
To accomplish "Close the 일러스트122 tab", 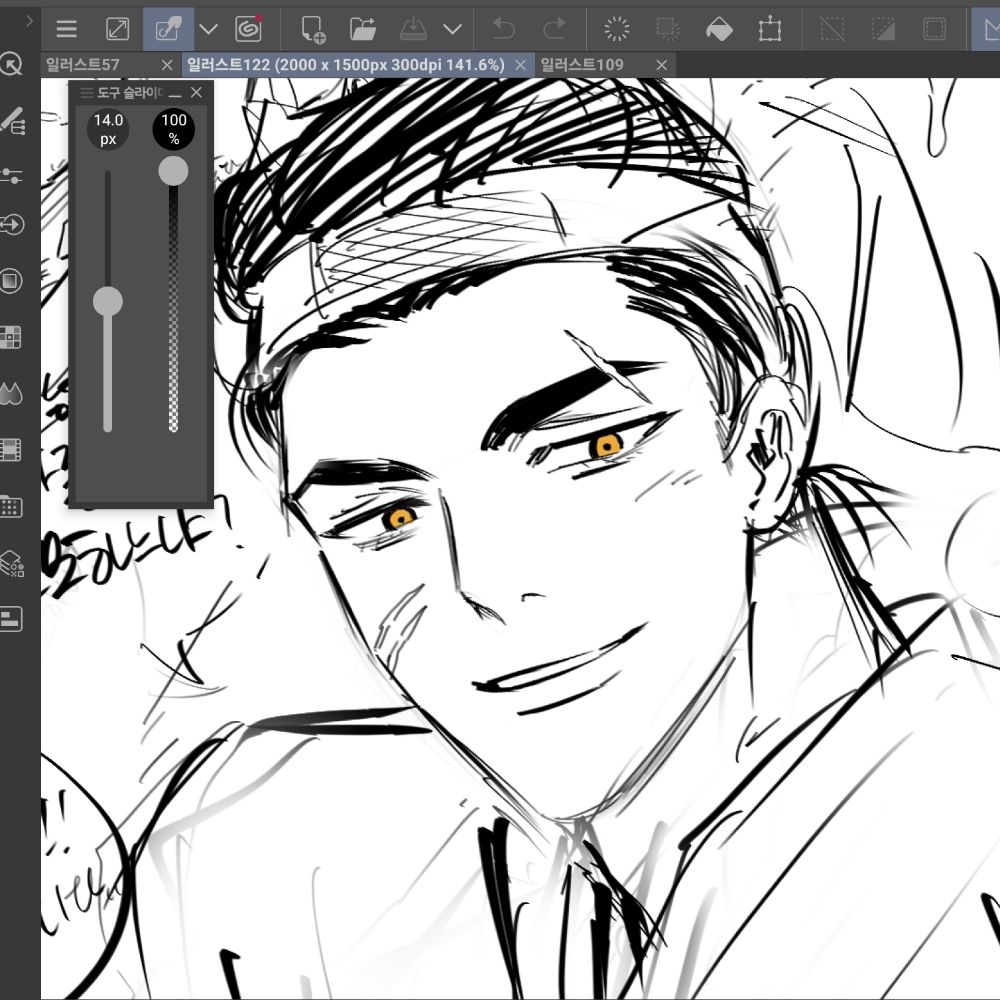I will 520,65.
